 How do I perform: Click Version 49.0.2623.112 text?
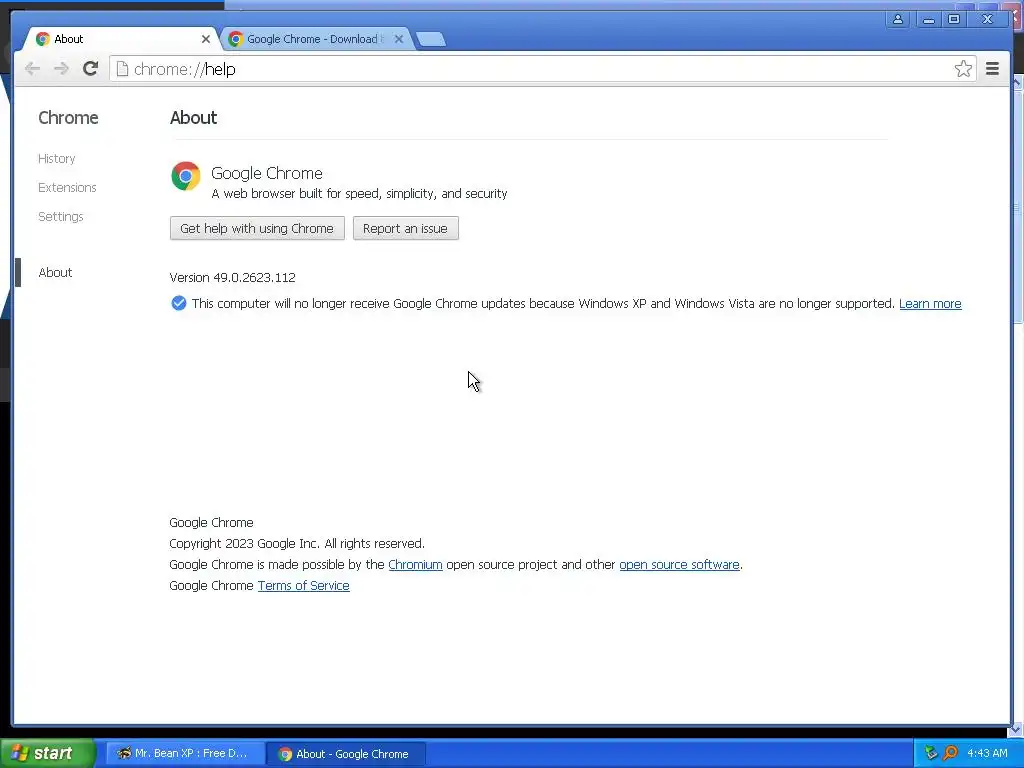pyautogui.click(x=232, y=278)
